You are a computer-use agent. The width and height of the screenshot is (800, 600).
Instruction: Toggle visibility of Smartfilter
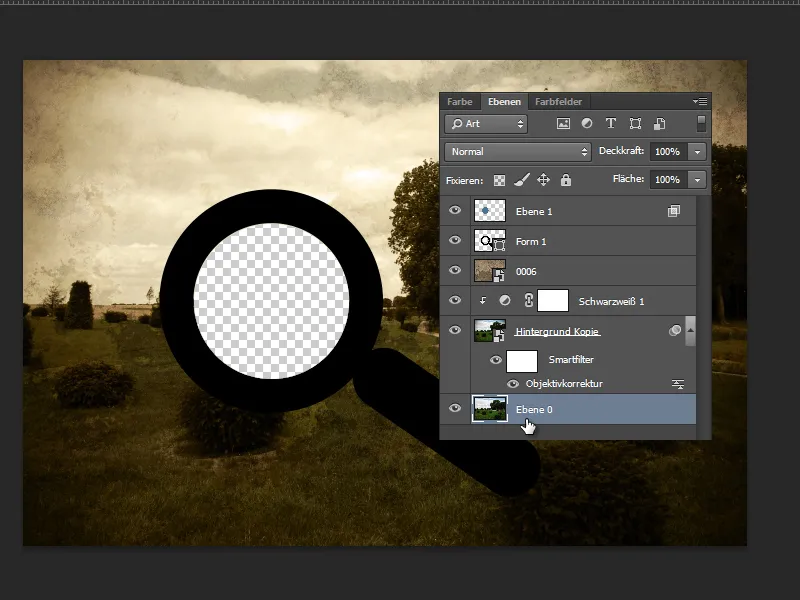pyautogui.click(x=495, y=360)
